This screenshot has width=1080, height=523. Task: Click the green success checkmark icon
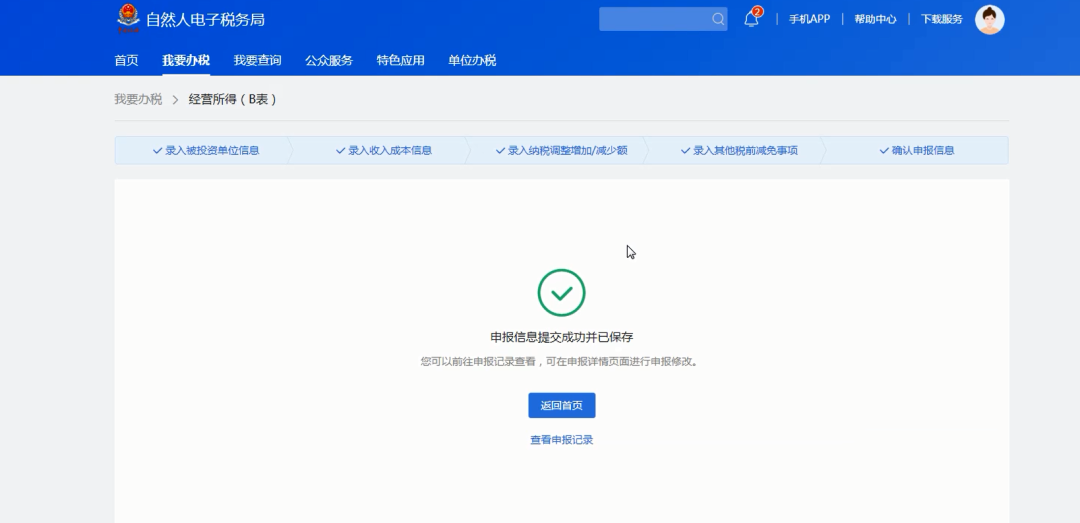click(561, 293)
